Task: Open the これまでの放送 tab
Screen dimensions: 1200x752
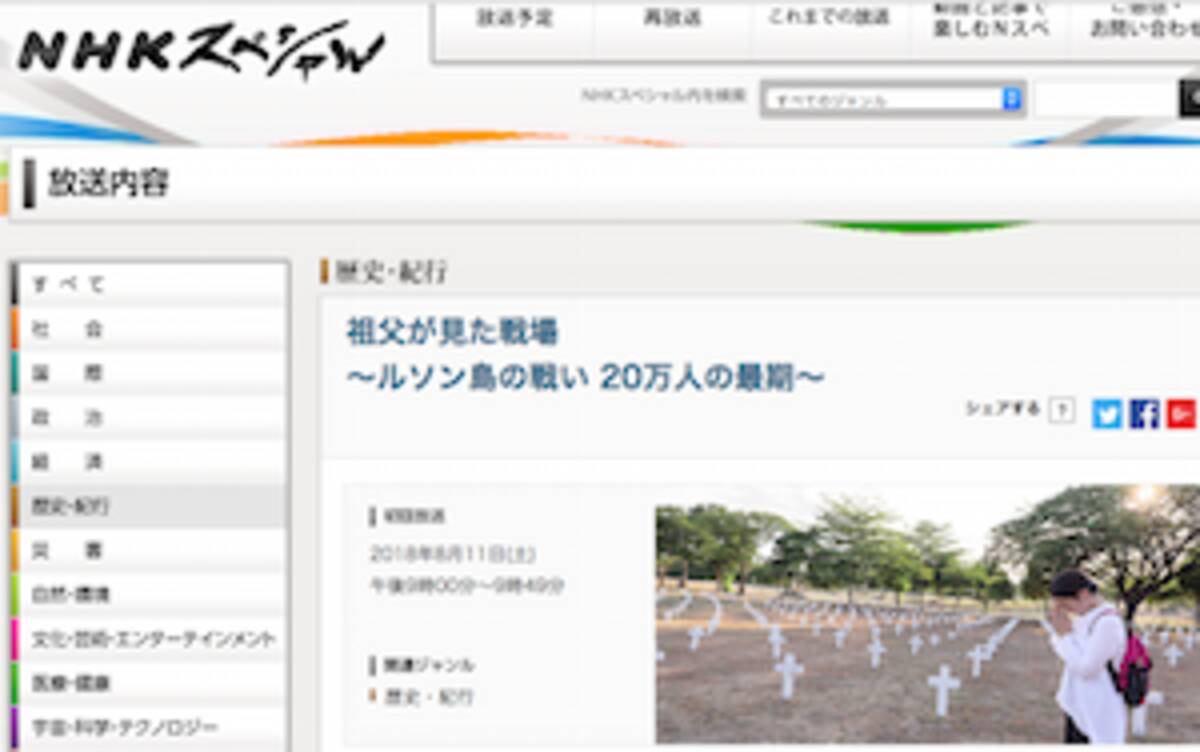Action: (x=829, y=20)
